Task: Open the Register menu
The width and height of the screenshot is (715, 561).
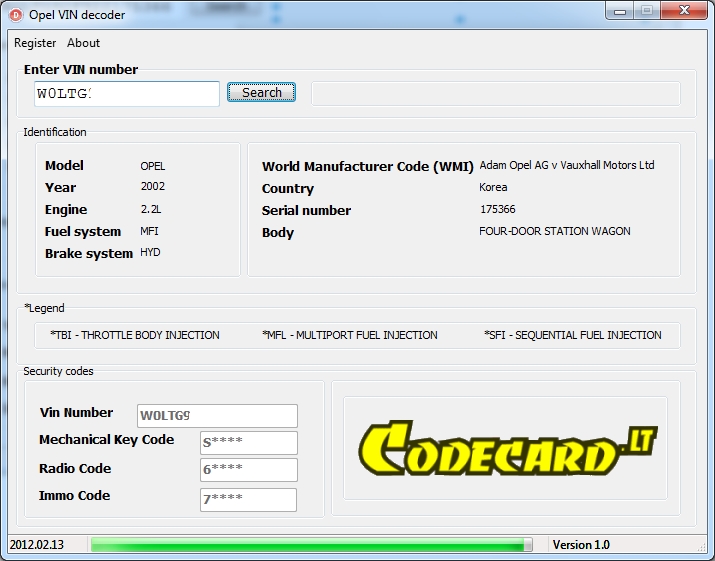Action: pyautogui.click(x=35, y=43)
